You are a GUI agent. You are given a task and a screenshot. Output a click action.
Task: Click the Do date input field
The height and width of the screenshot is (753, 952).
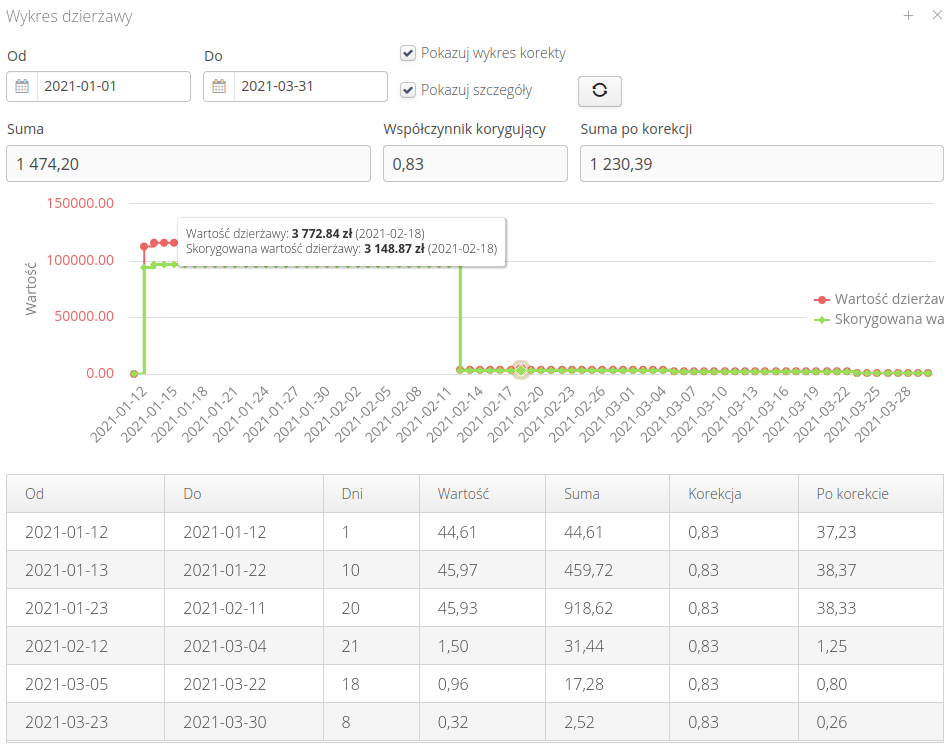pyautogui.click(x=310, y=87)
